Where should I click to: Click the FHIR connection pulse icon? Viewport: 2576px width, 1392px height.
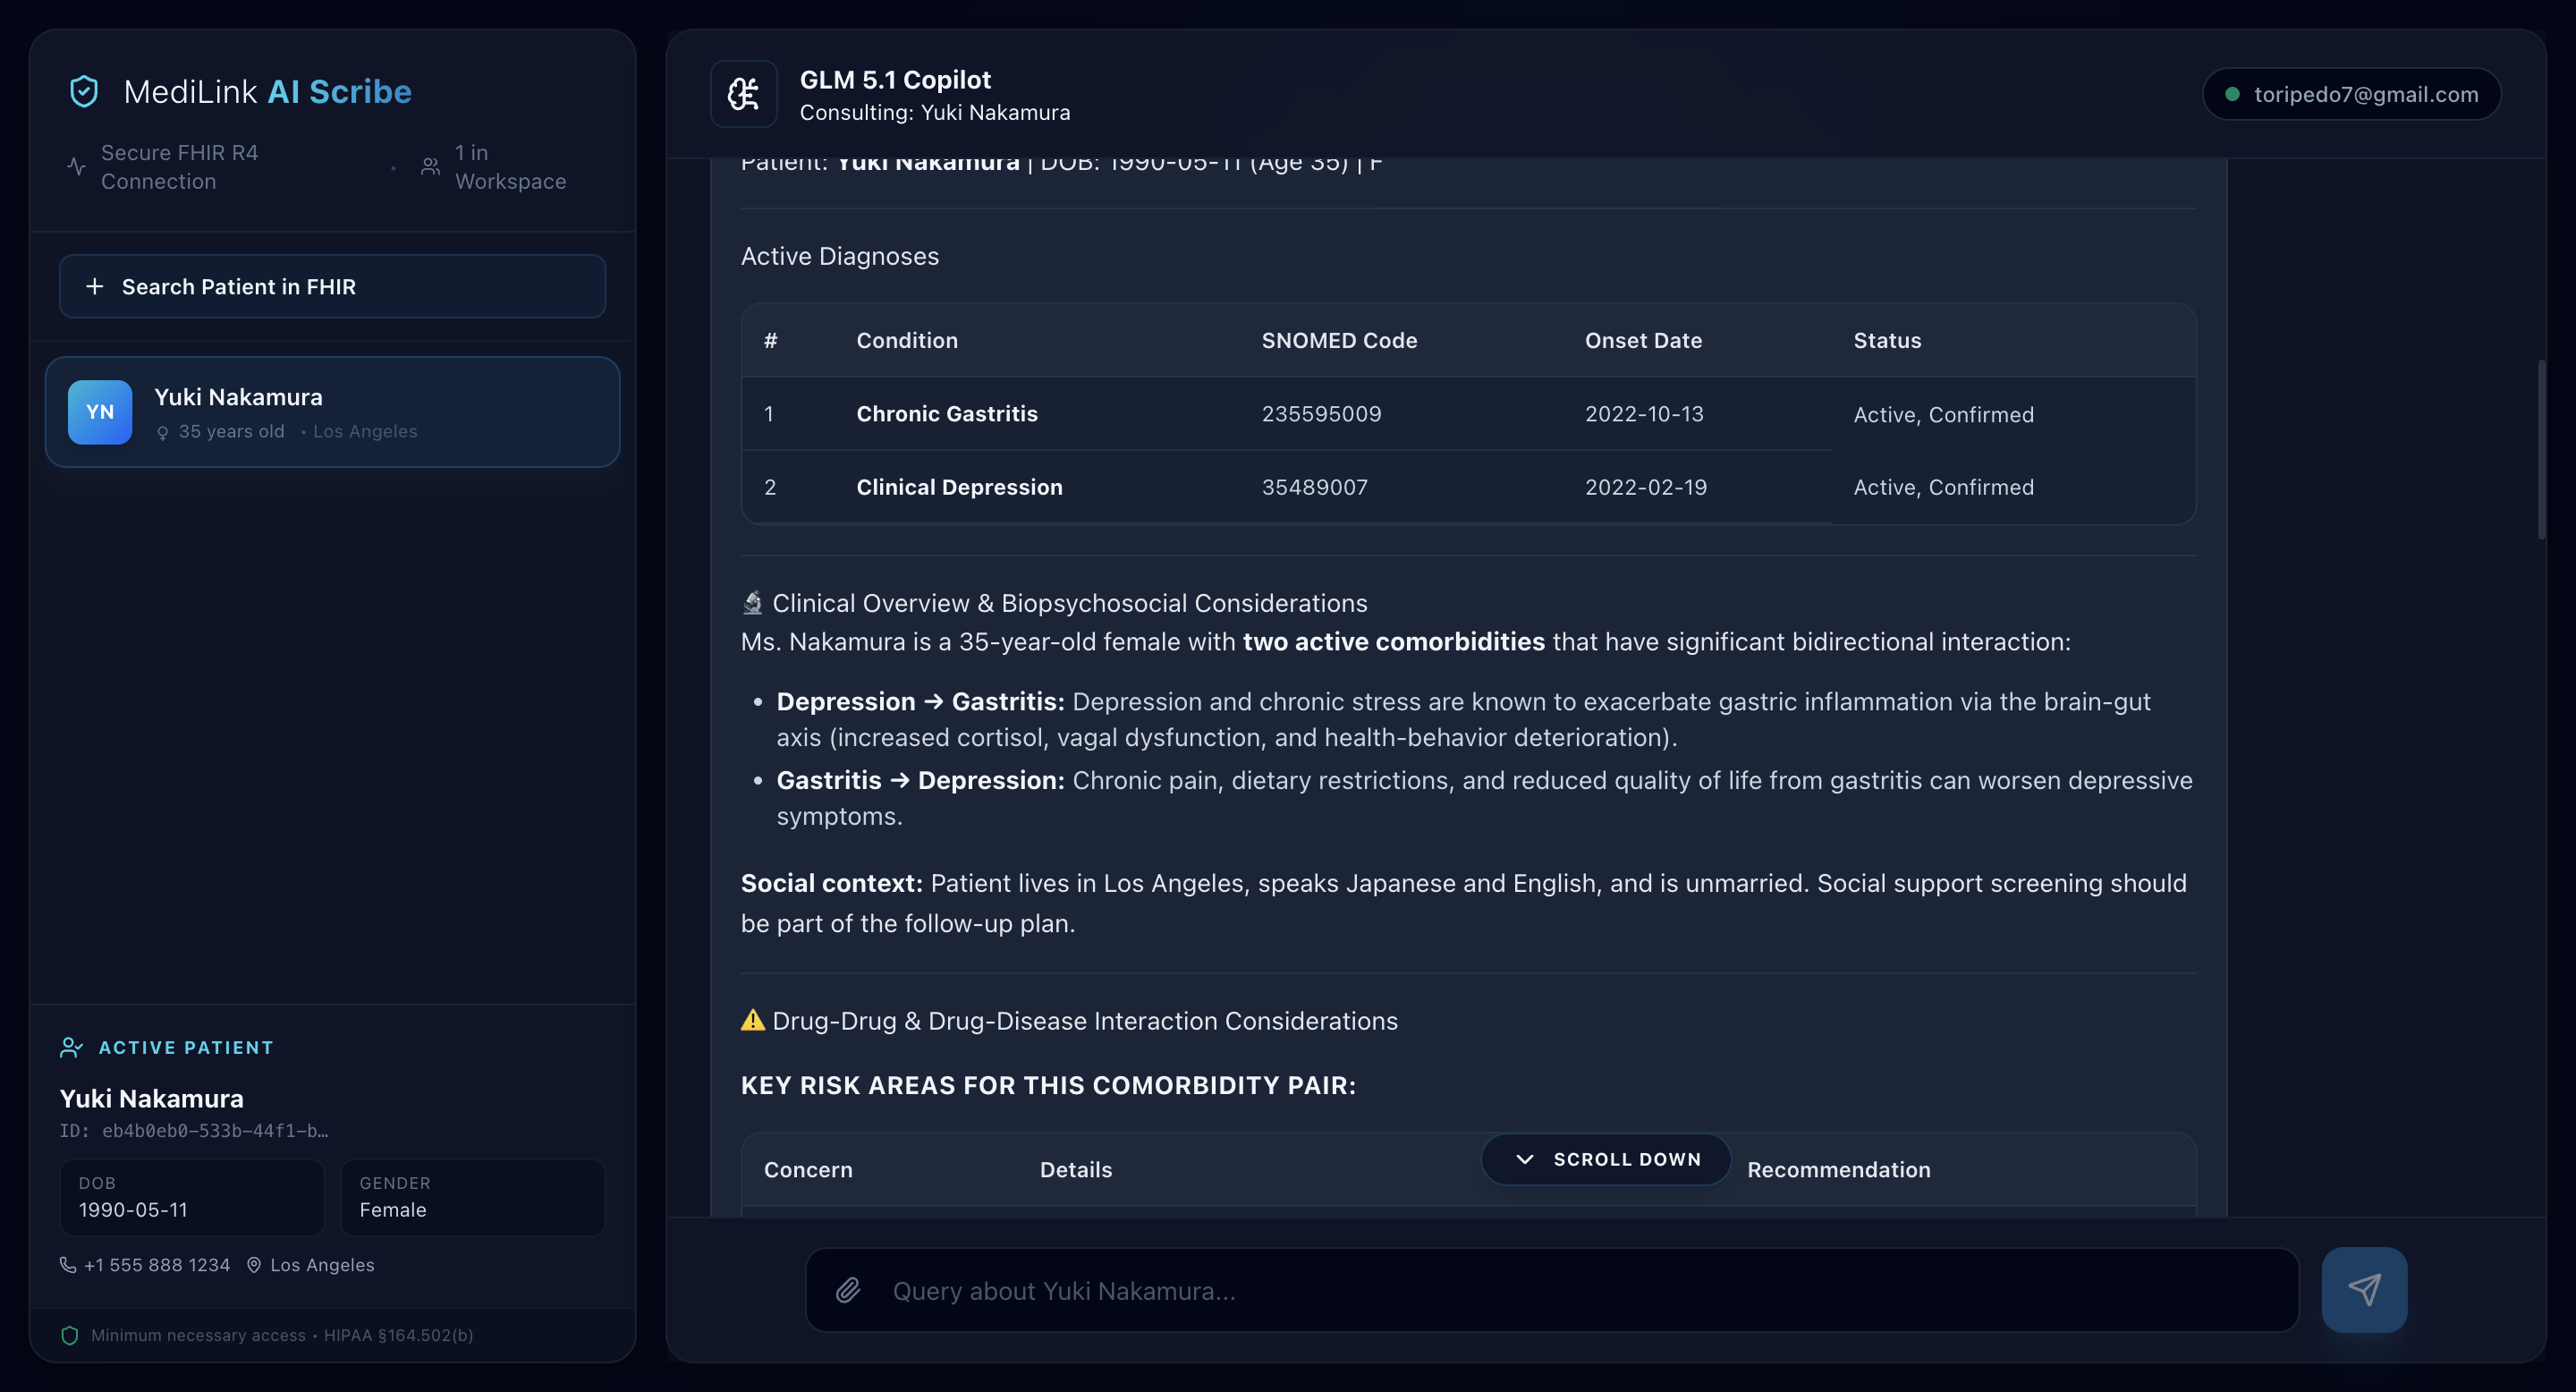click(x=76, y=167)
